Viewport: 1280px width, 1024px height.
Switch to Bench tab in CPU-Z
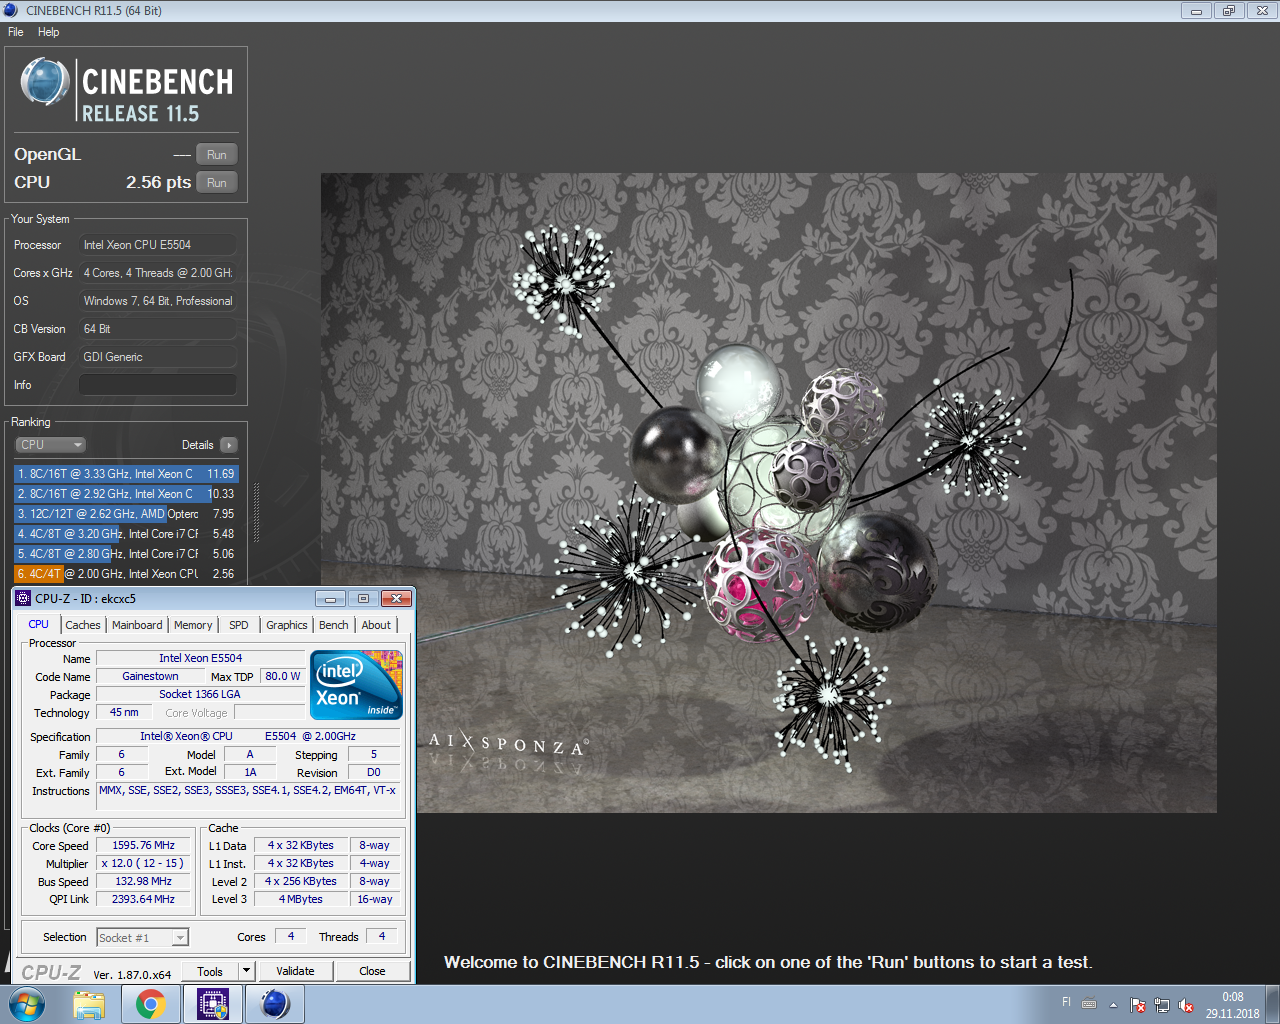point(334,625)
